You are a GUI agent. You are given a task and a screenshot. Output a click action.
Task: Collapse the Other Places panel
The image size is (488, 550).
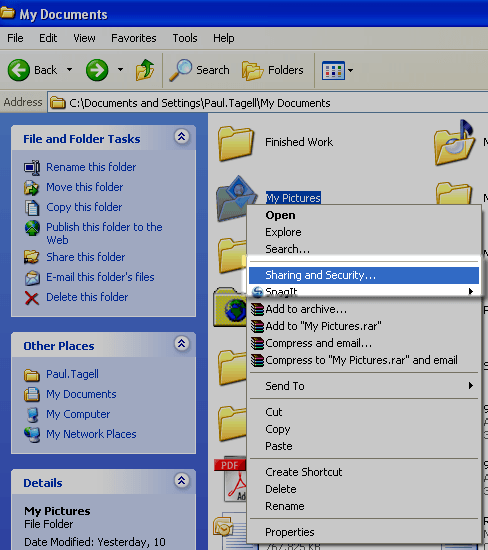(x=181, y=343)
